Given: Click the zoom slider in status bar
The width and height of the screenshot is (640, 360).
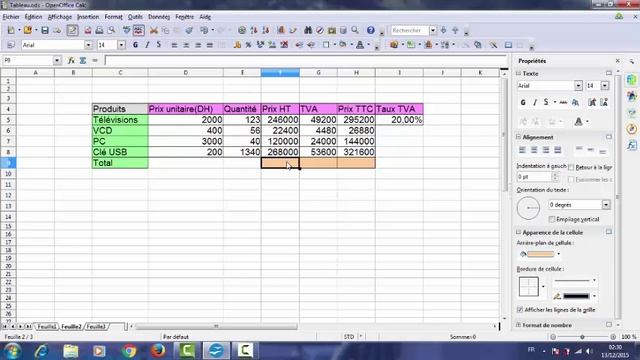Looking at the screenshot, I should [583, 337].
